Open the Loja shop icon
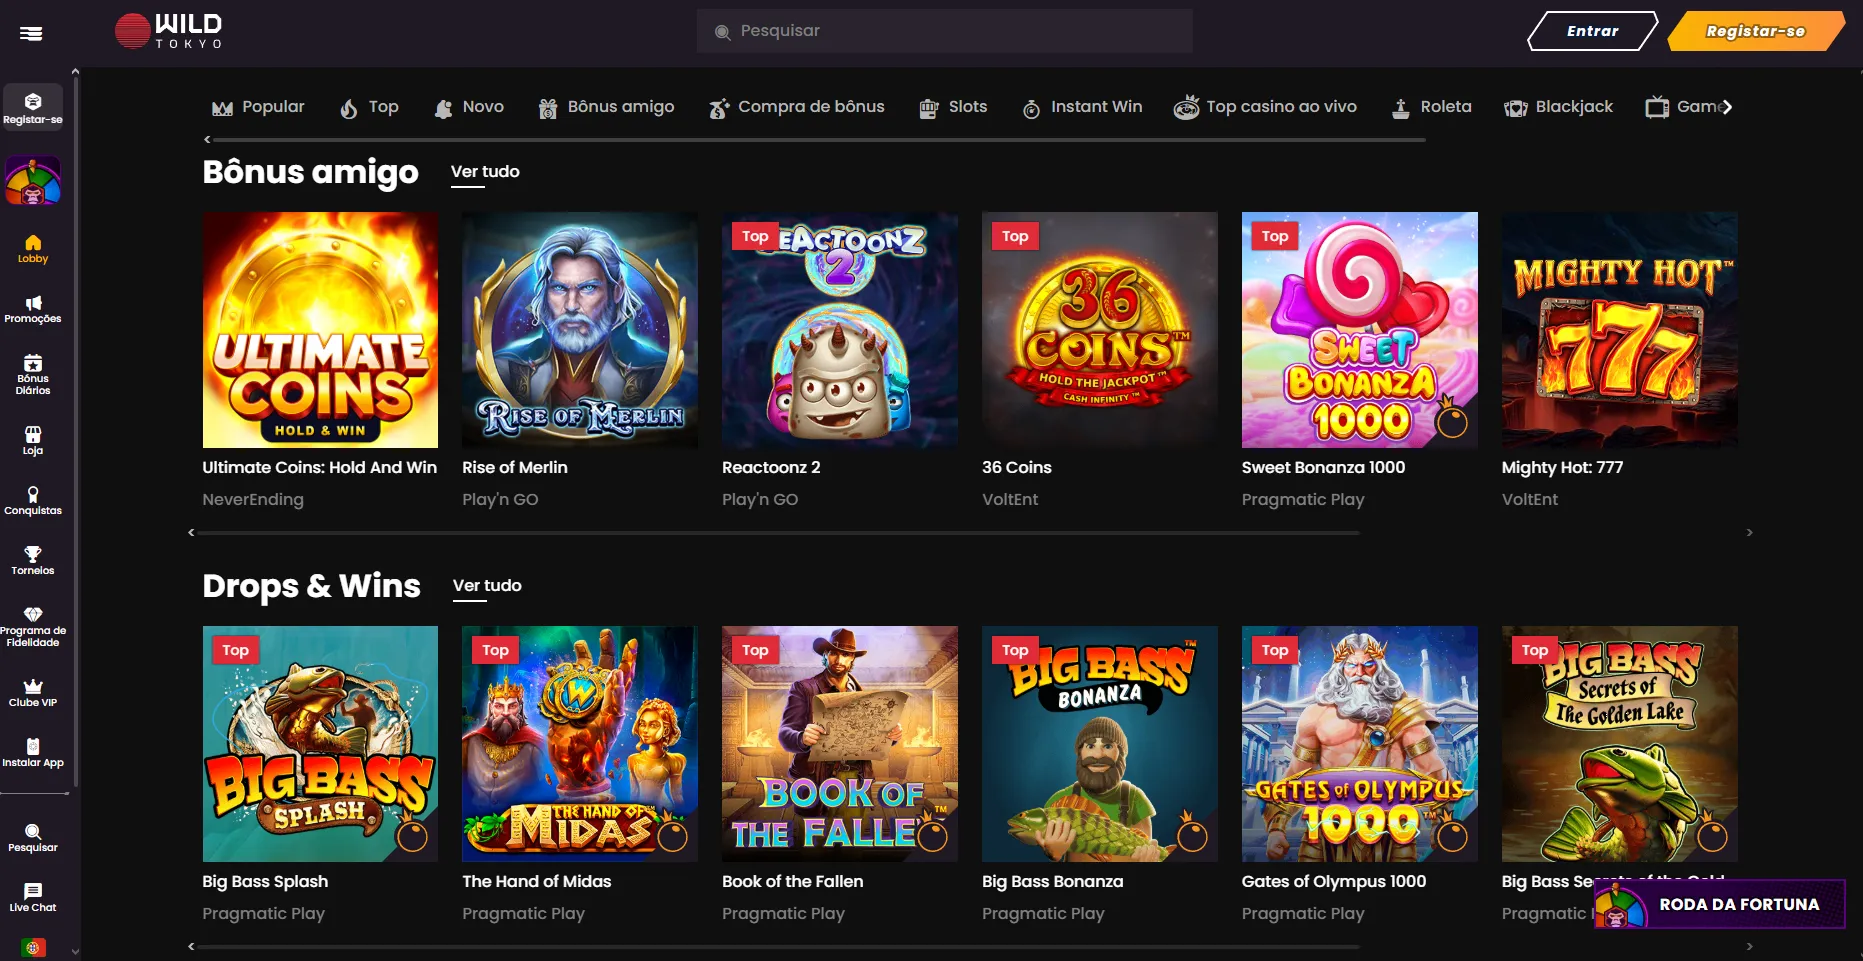Screen dimensions: 1863x961 (x=33, y=440)
